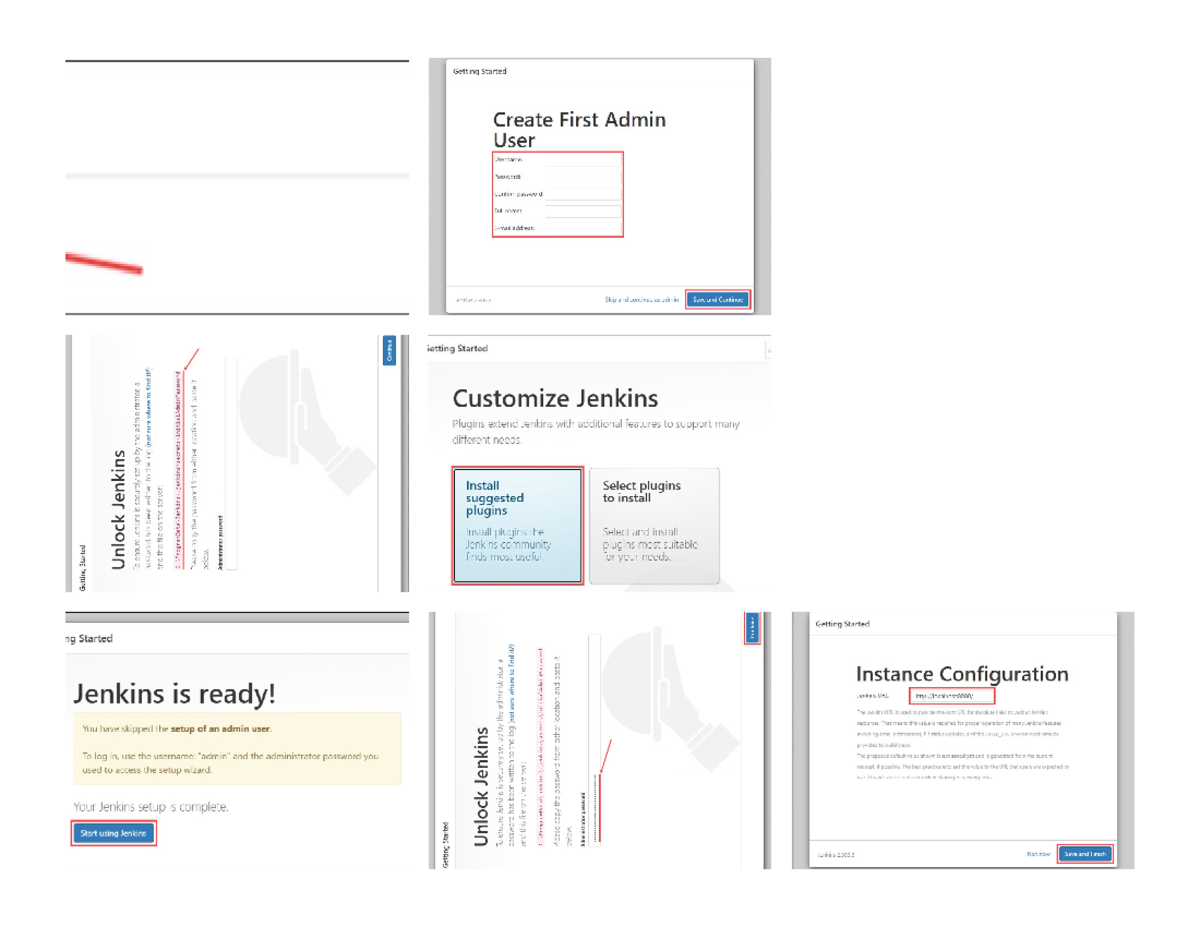Click the 'Your Jenkins setup is complete.' text
This screenshot has width=1200, height=927.
151,806
